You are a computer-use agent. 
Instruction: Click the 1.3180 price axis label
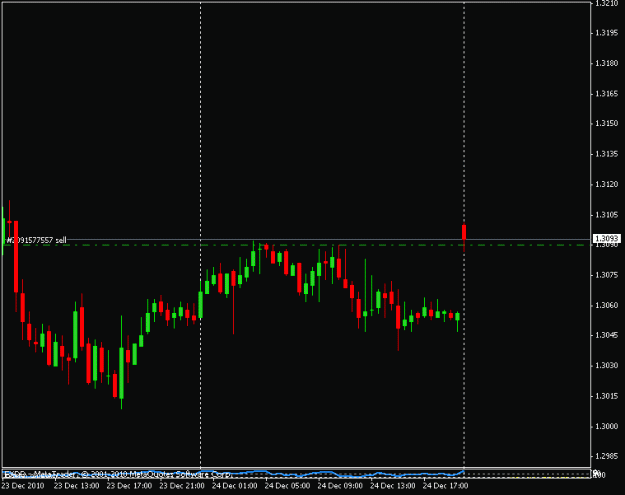coord(607,63)
